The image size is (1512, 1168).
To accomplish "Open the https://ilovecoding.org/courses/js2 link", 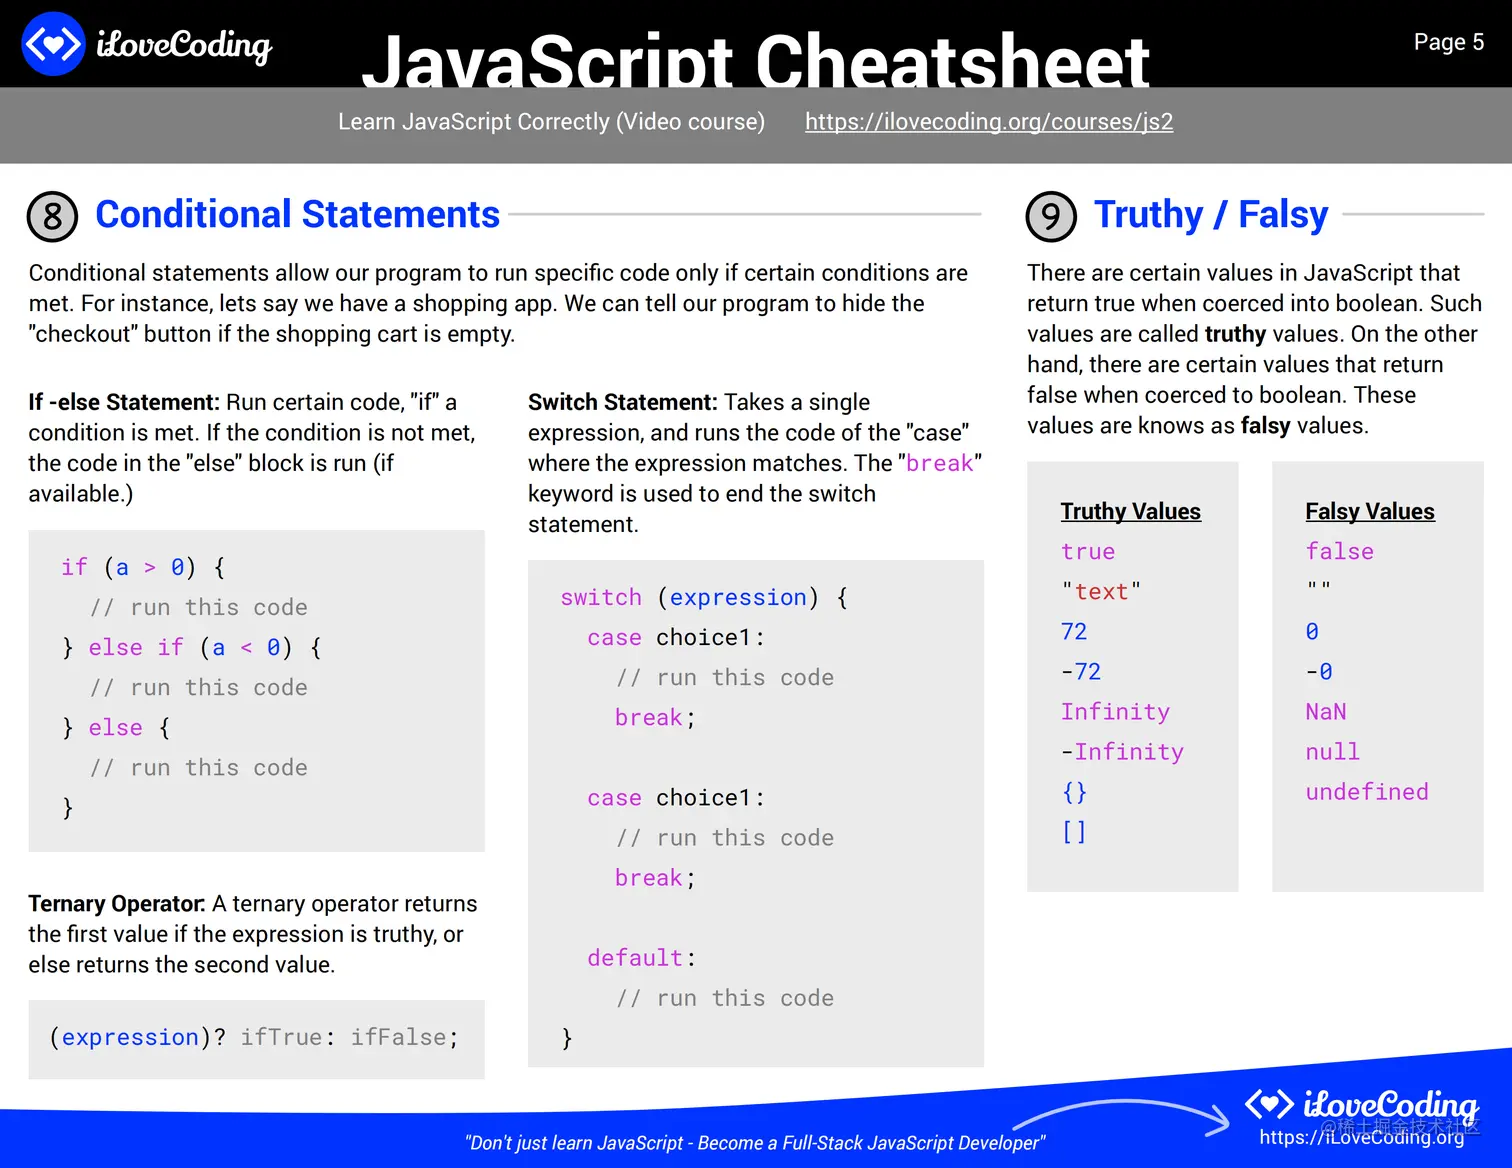I will 988,121.
